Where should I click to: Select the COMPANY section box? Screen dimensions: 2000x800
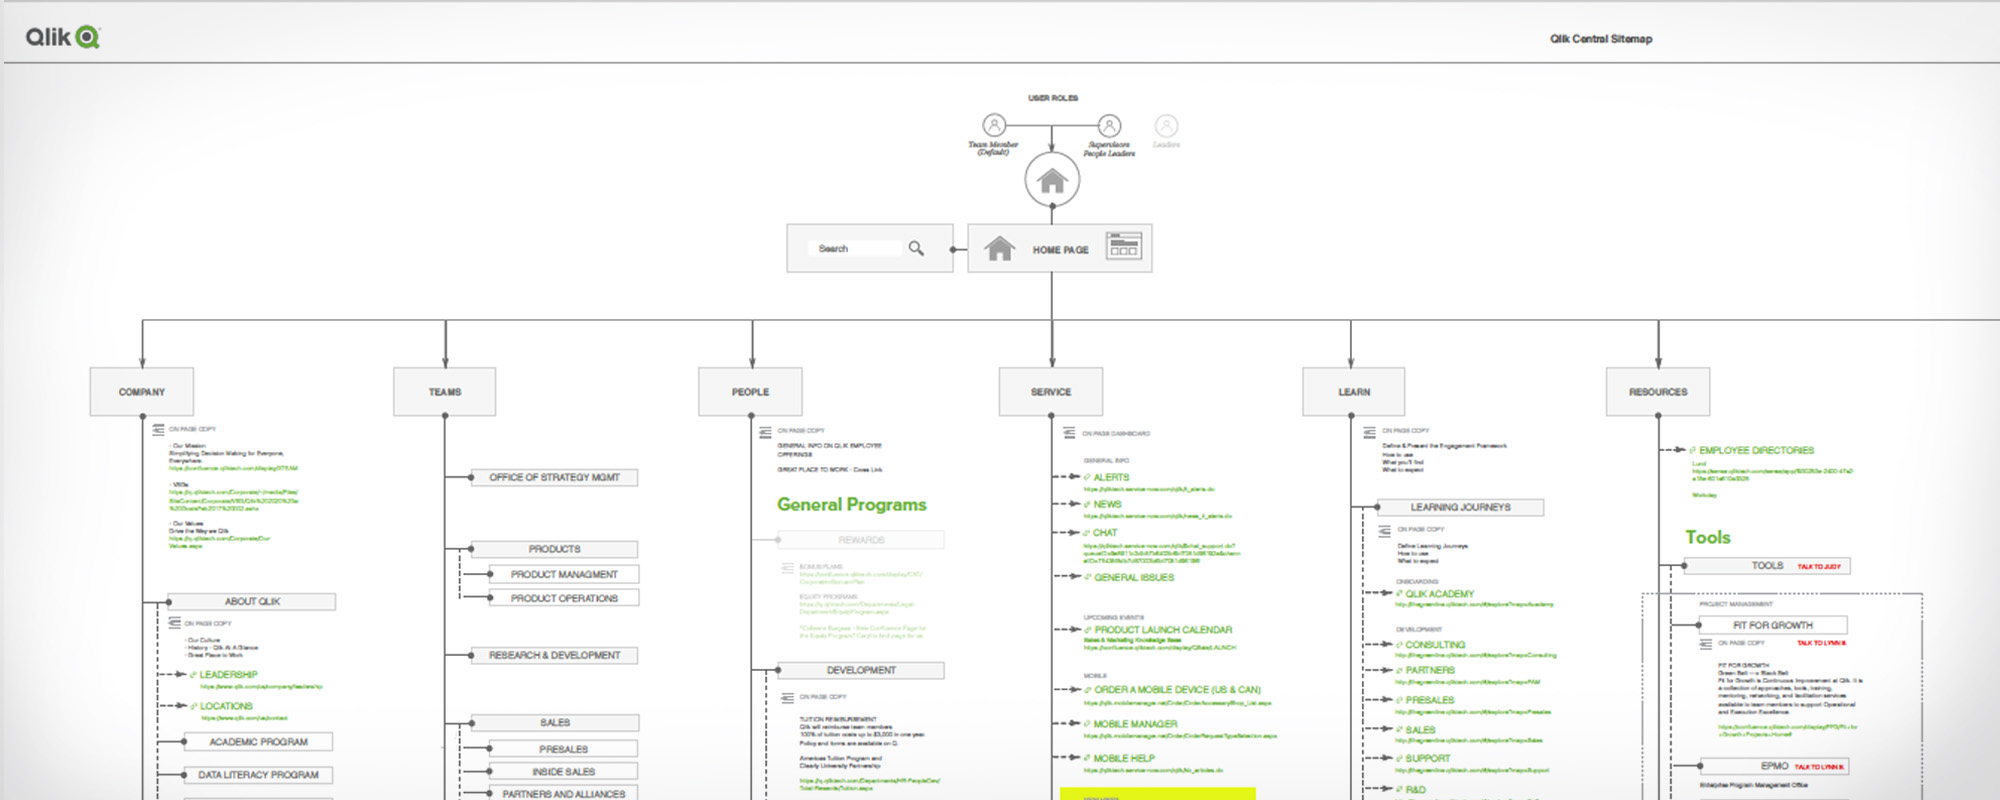[x=142, y=392]
